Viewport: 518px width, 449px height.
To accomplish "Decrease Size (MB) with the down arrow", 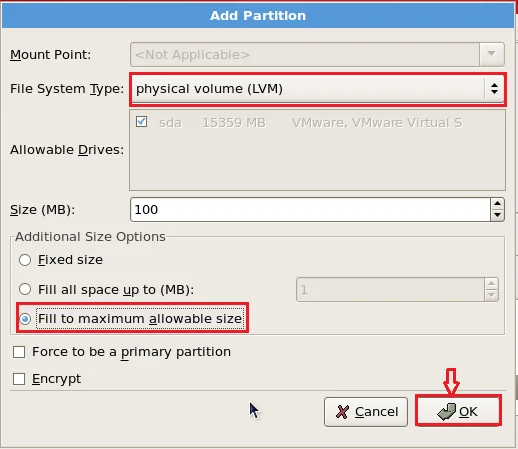I will coord(497,215).
